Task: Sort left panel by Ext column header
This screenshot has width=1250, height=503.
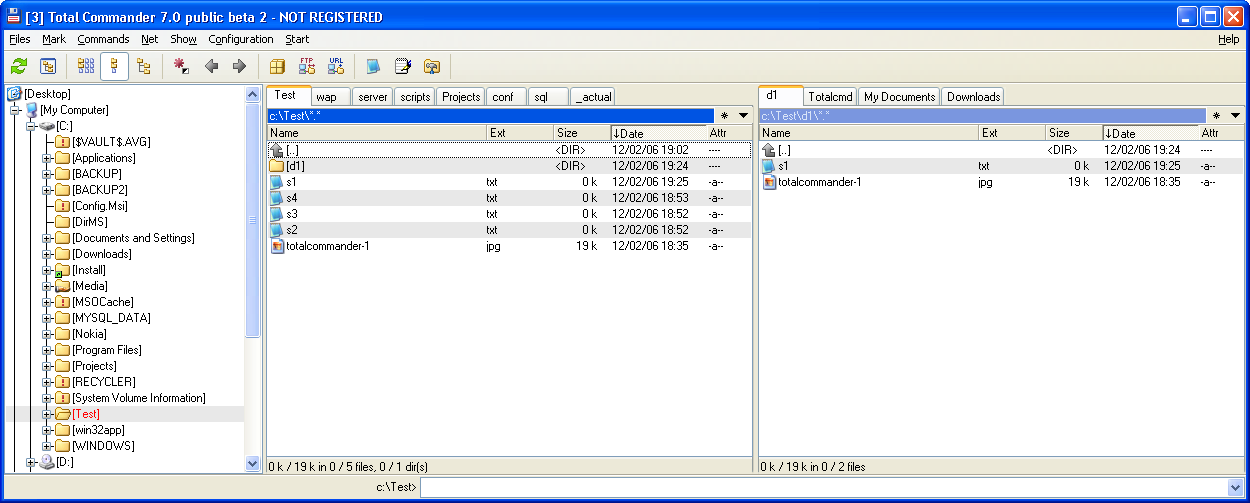Action: click(520, 133)
